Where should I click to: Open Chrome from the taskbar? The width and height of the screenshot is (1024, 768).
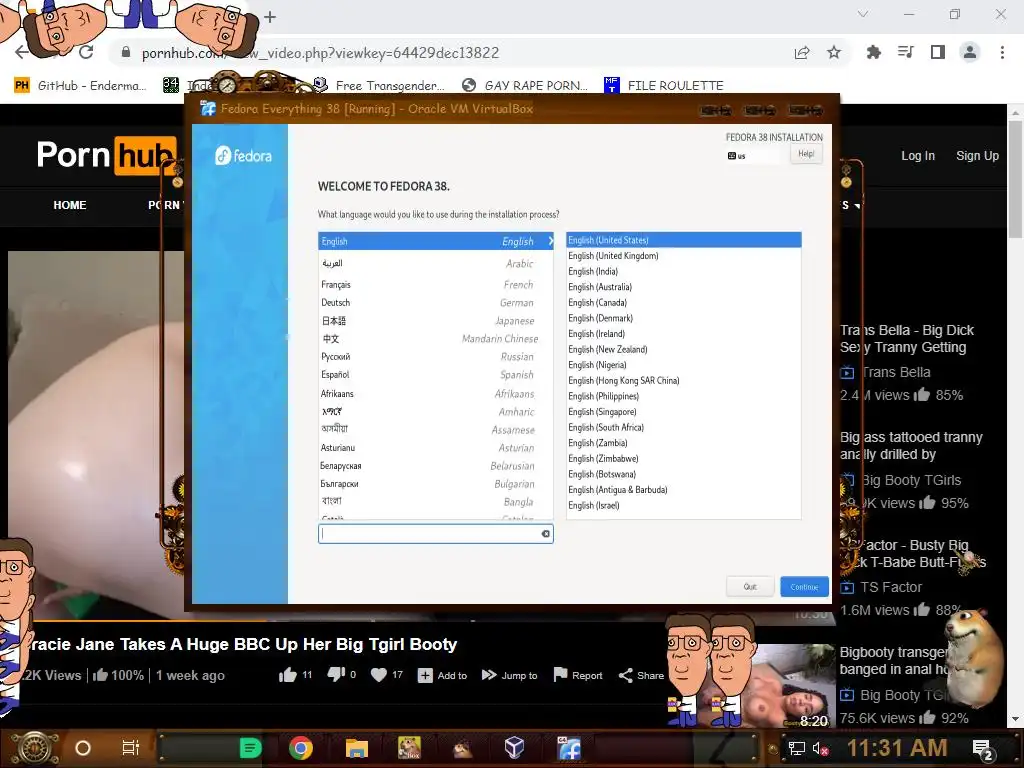click(x=301, y=748)
